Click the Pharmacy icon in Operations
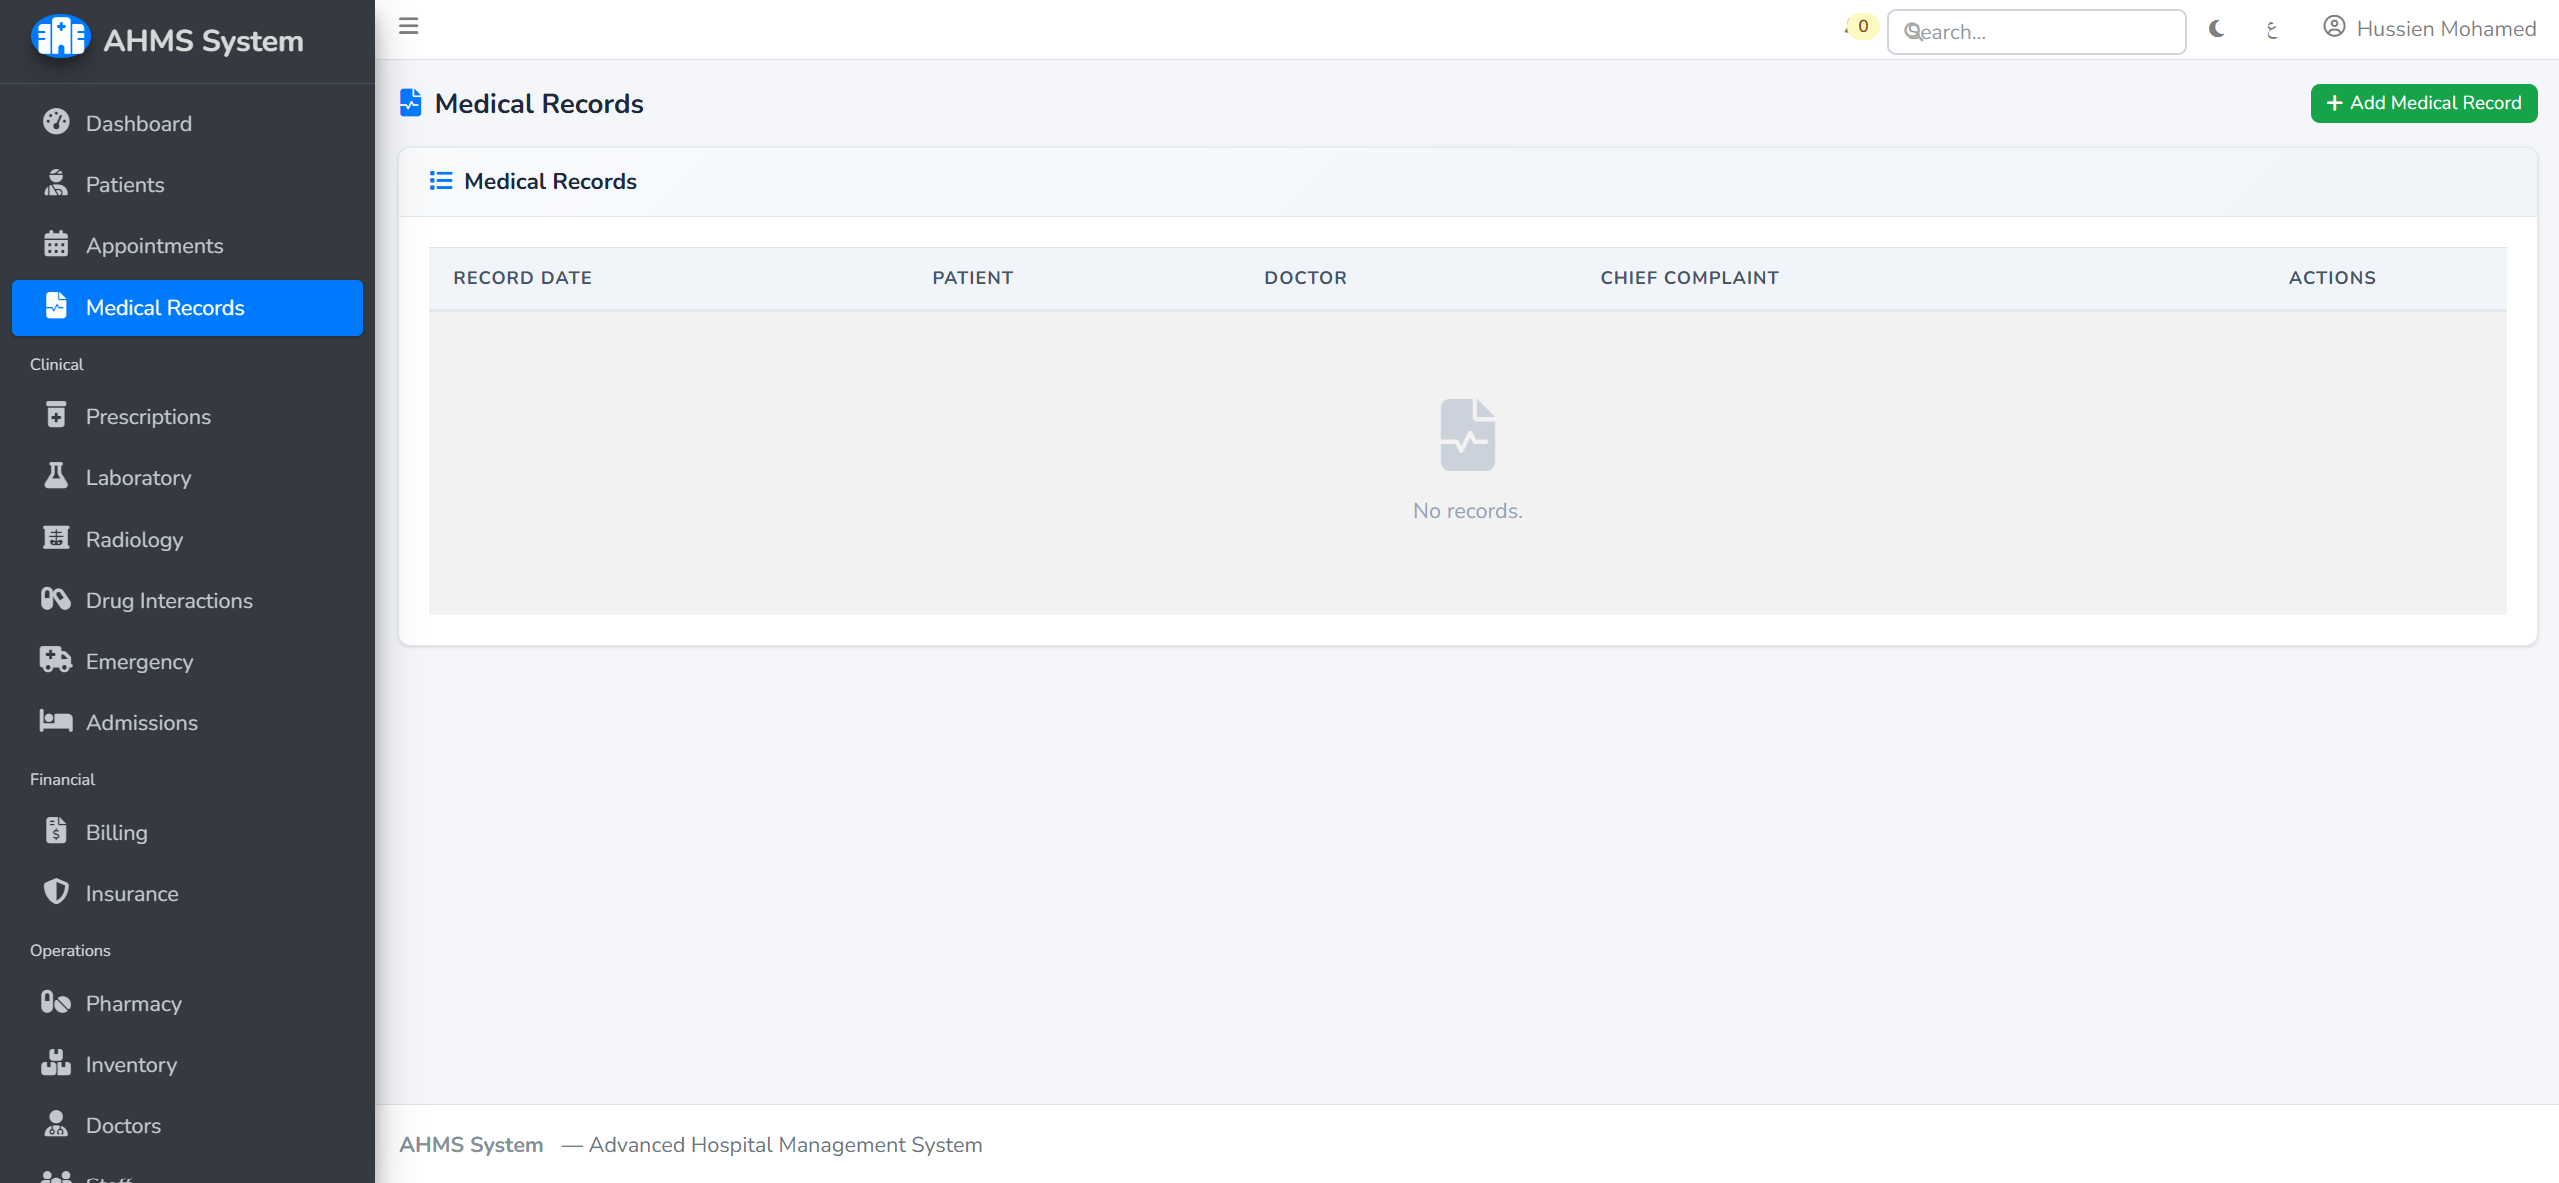The height and width of the screenshot is (1183, 2559). pyautogui.click(x=56, y=1002)
